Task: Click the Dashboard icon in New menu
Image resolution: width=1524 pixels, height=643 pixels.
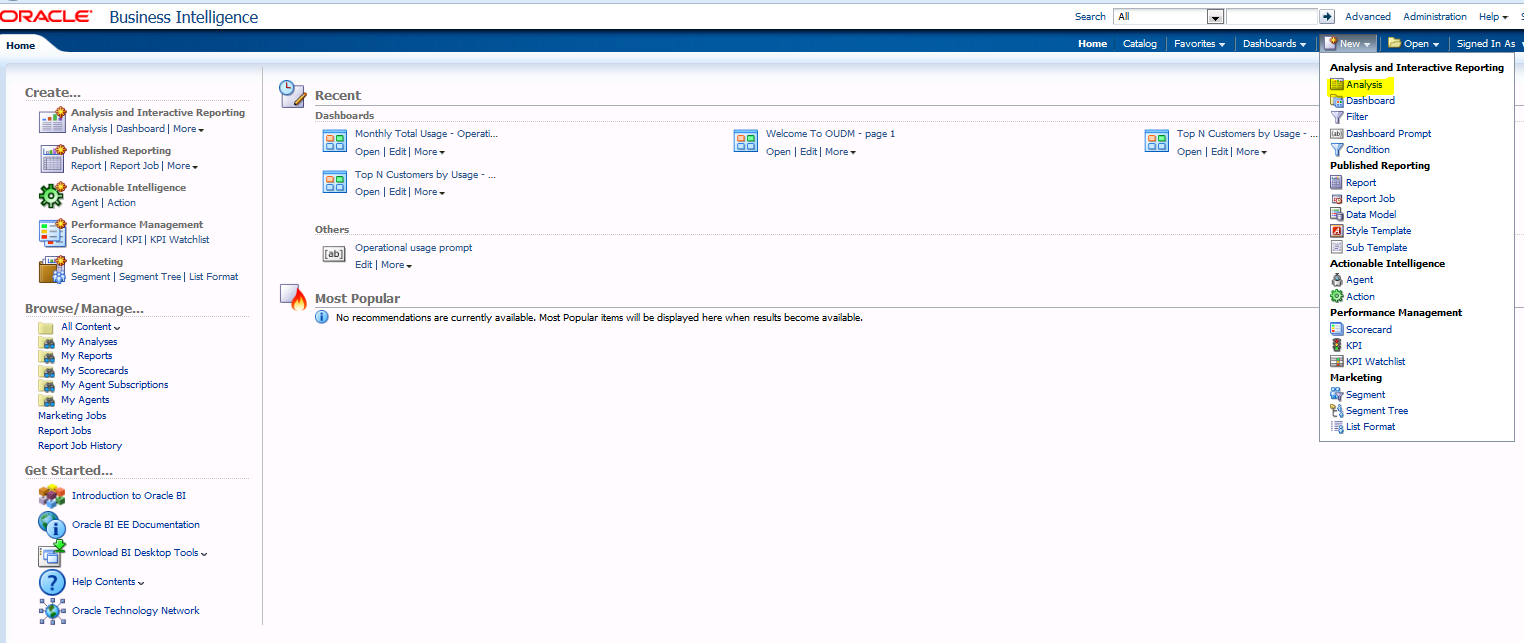Action: coord(1337,101)
